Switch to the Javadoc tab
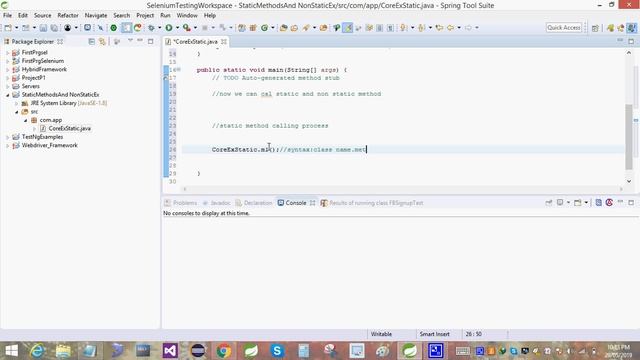640x360 pixels. click(x=216, y=203)
